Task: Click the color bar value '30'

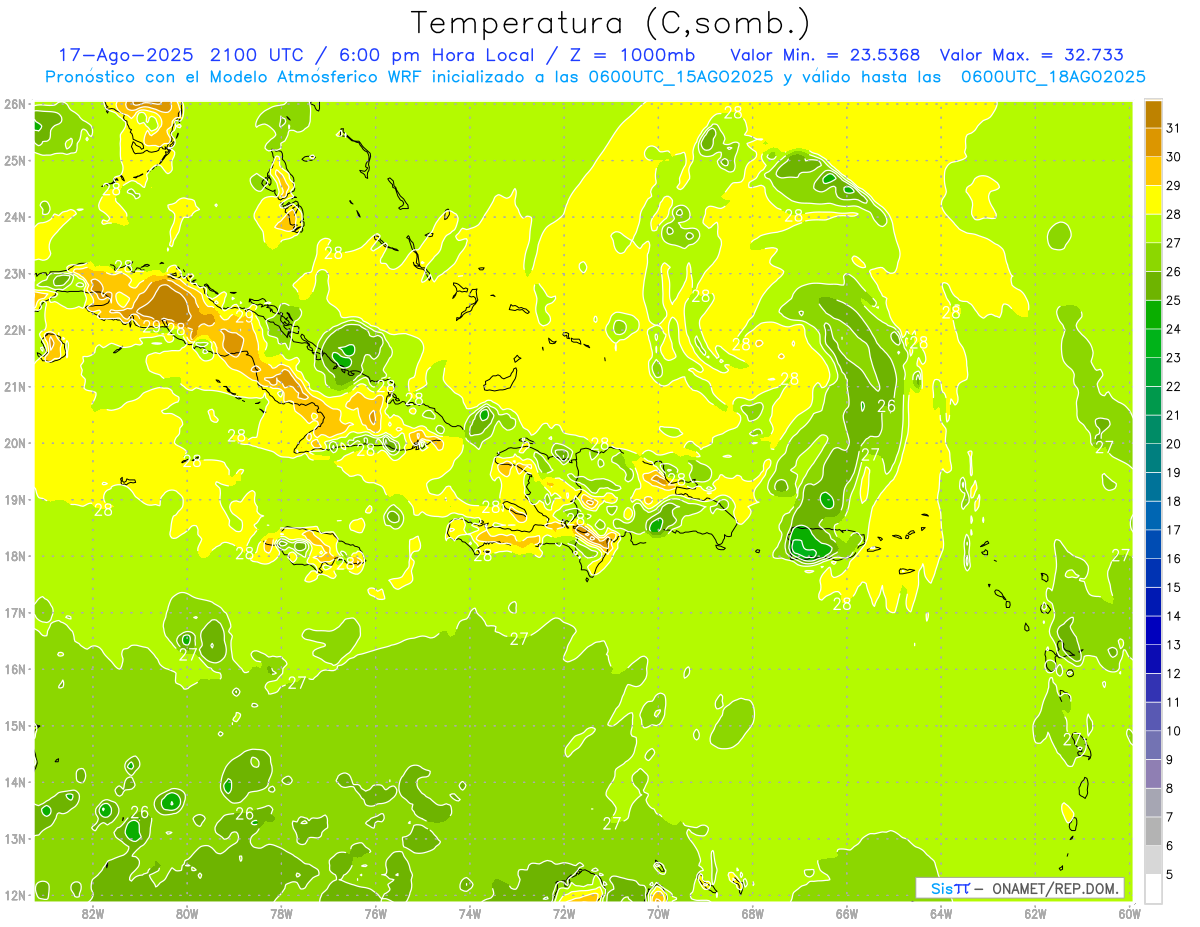Action: [1173, 156]
